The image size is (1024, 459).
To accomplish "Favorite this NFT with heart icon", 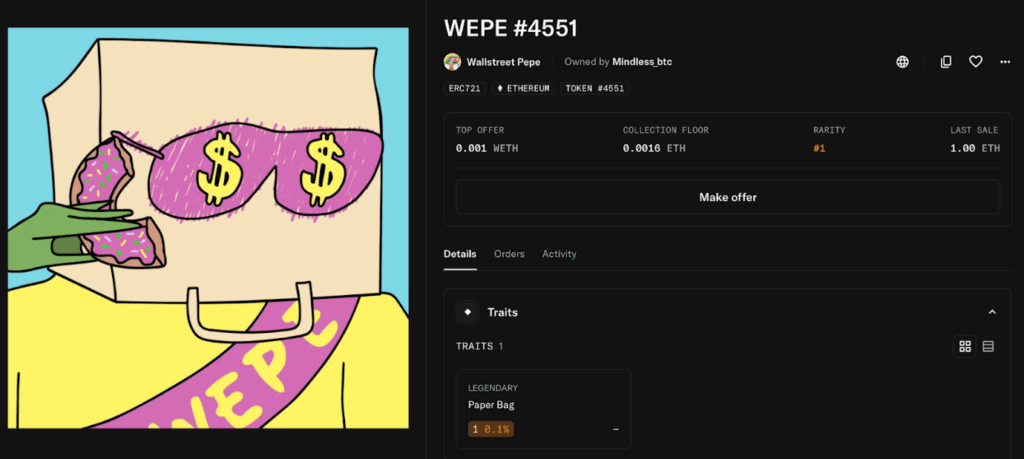I will (x=976, y=62).
